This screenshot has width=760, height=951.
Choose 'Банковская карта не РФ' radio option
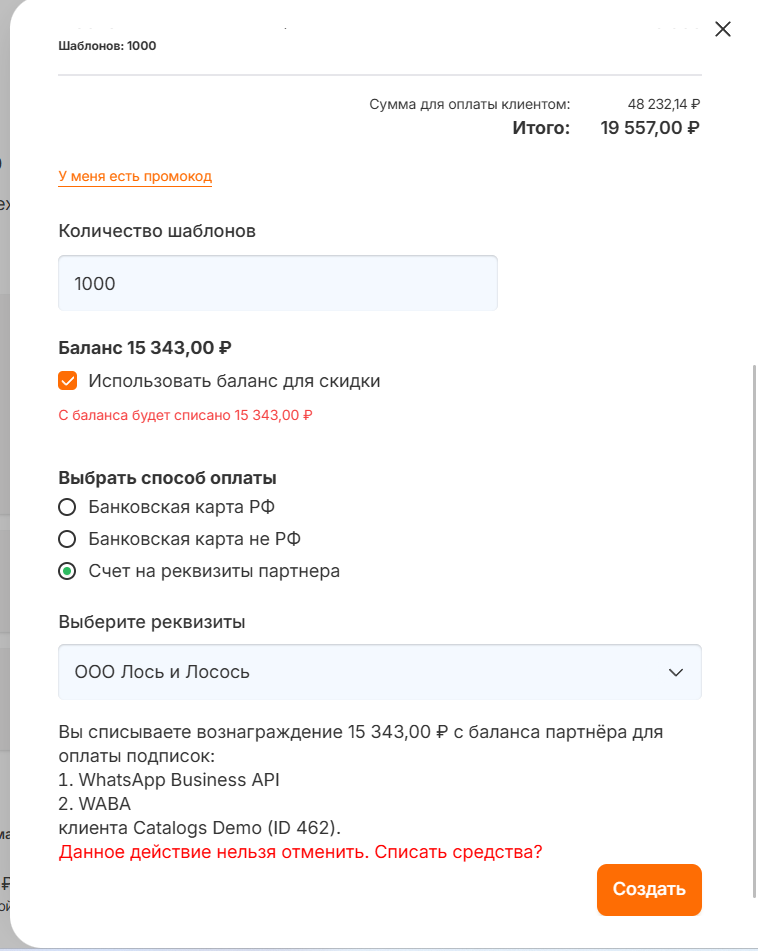[x=68, y=539]
